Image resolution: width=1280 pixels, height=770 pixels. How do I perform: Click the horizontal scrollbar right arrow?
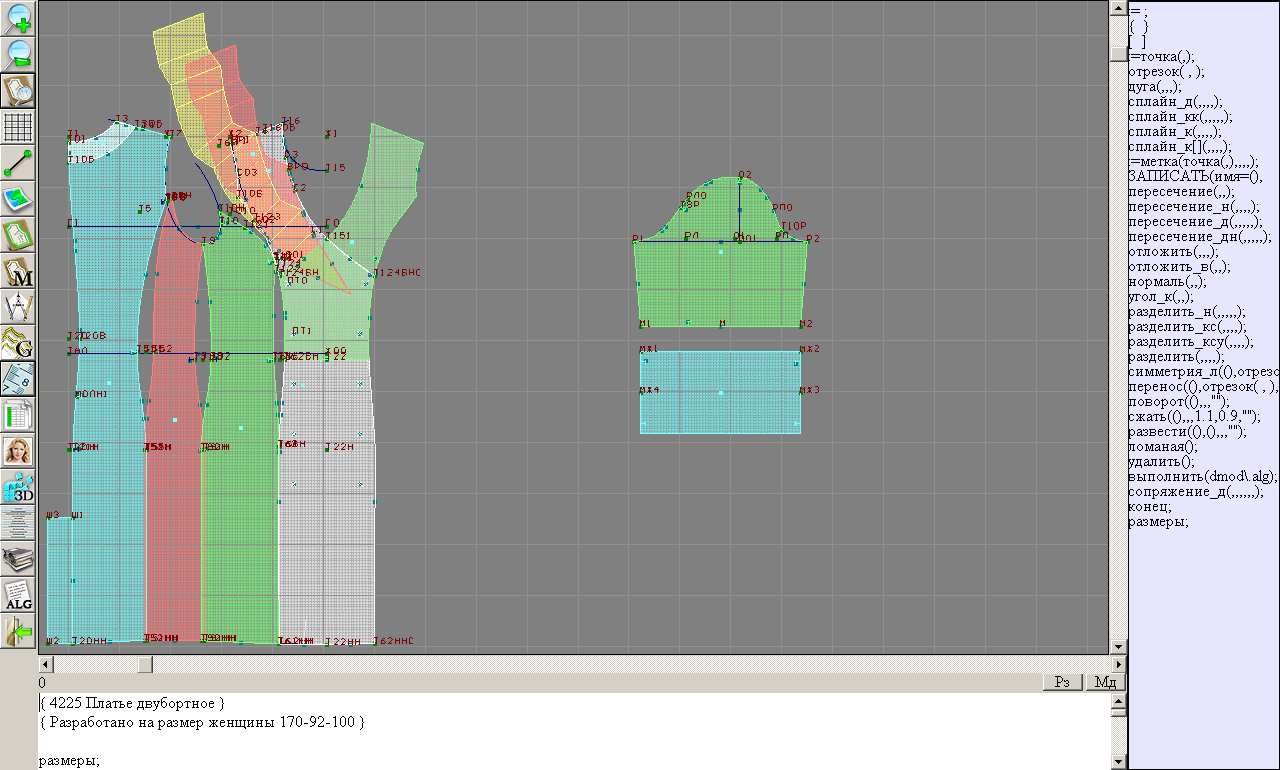coord(1118,664)
